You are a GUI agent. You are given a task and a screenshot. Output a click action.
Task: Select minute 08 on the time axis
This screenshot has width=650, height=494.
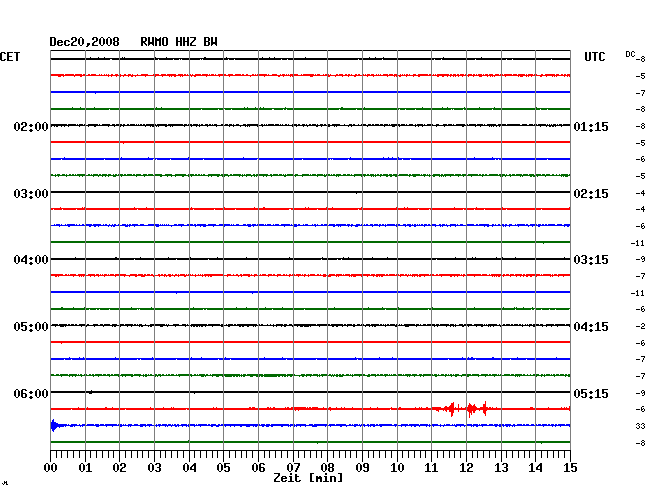tap(327, 467)
